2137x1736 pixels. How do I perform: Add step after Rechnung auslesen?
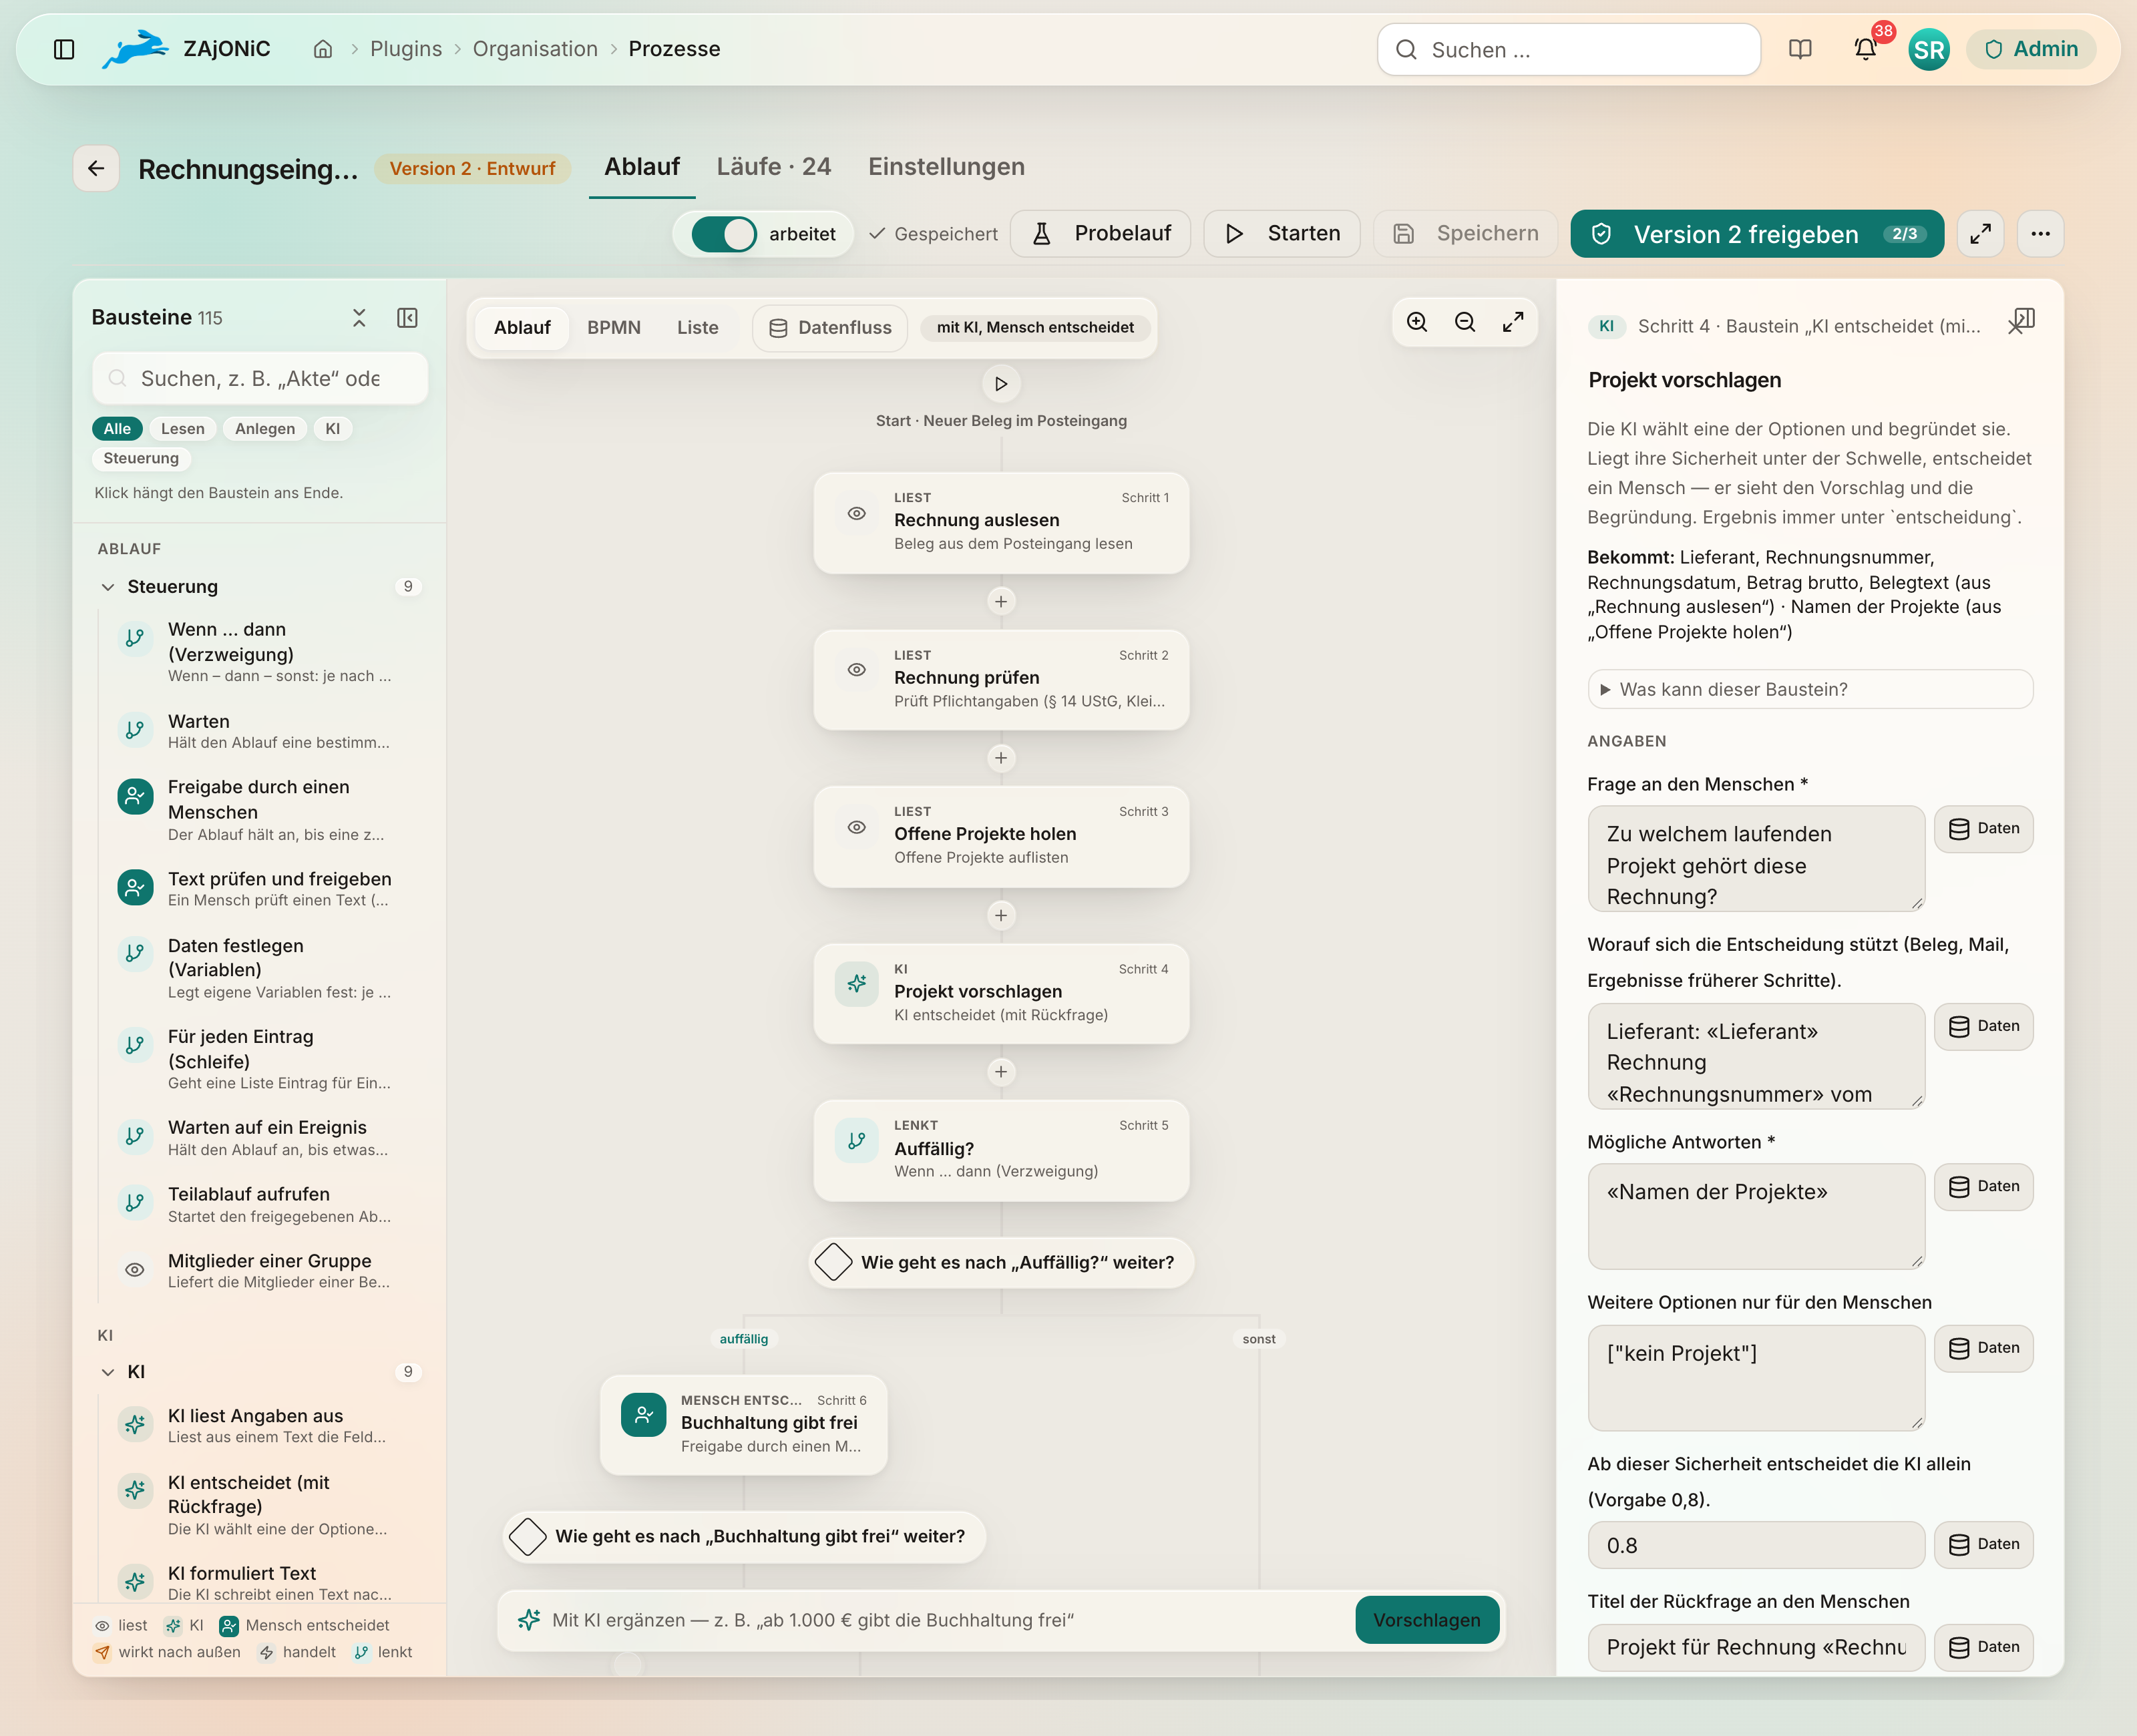pos(1001,601)
